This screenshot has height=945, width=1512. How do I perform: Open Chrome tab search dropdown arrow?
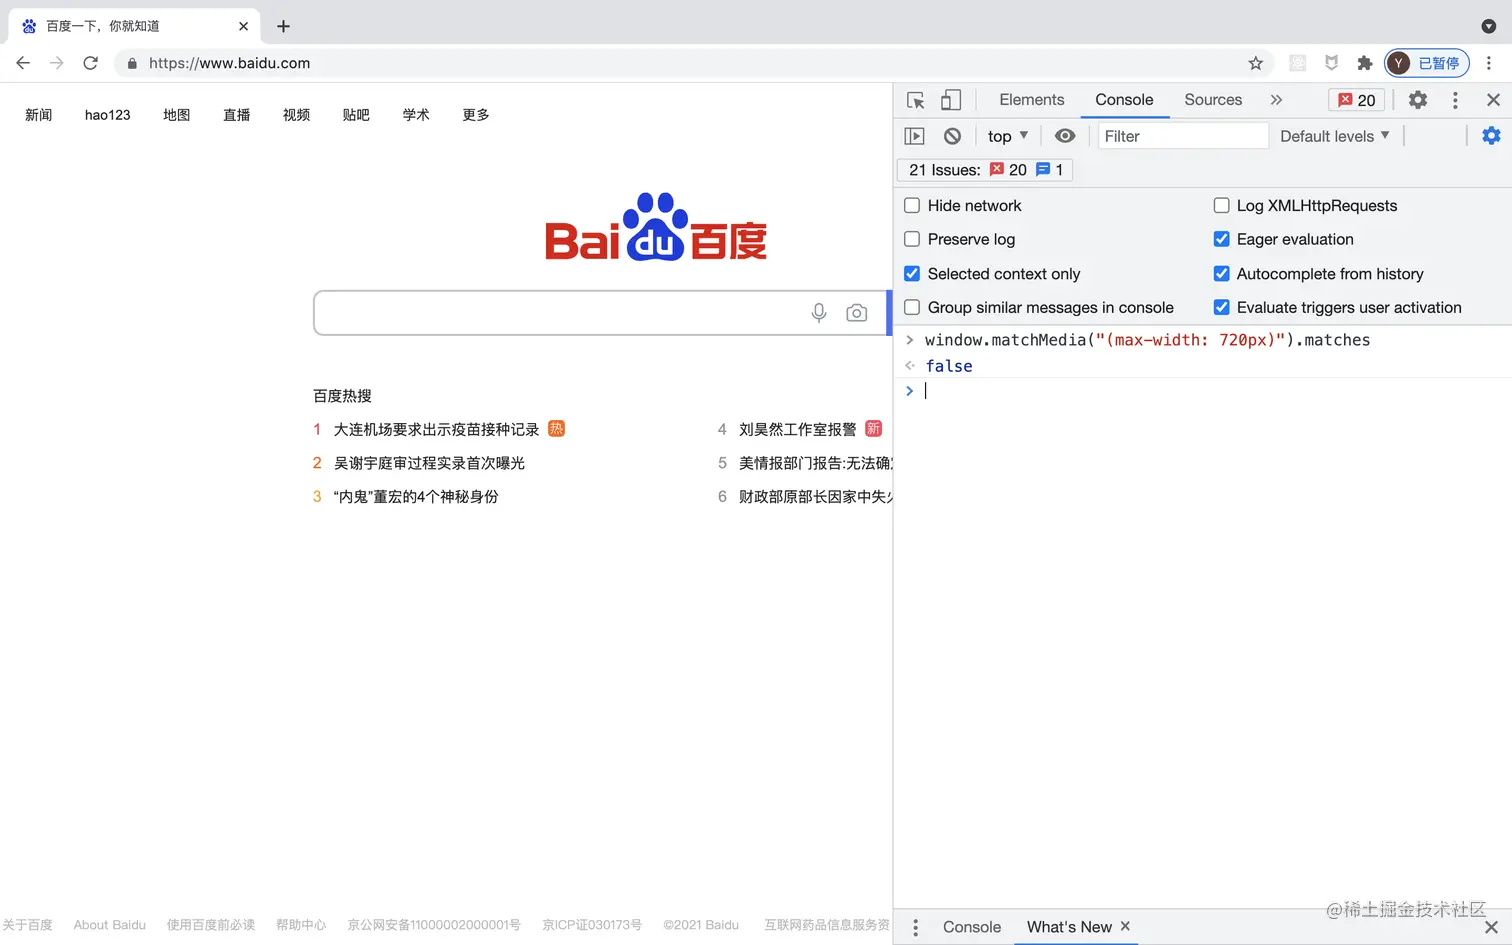point(1488,26)
